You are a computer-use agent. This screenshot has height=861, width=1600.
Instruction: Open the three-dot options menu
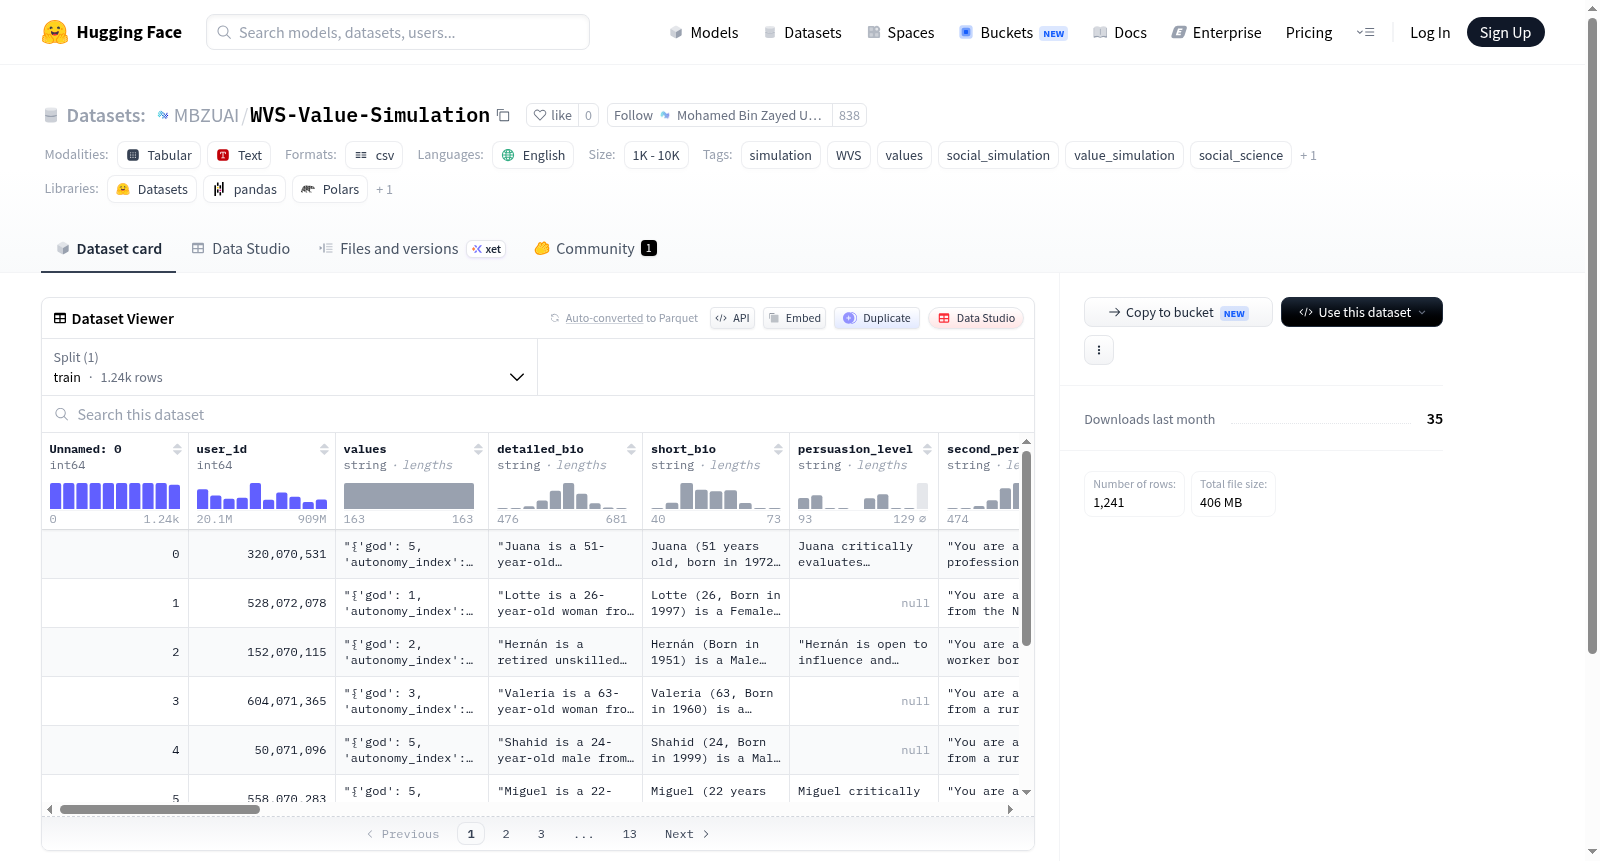pyautogui.click(x=1099, y=350)
